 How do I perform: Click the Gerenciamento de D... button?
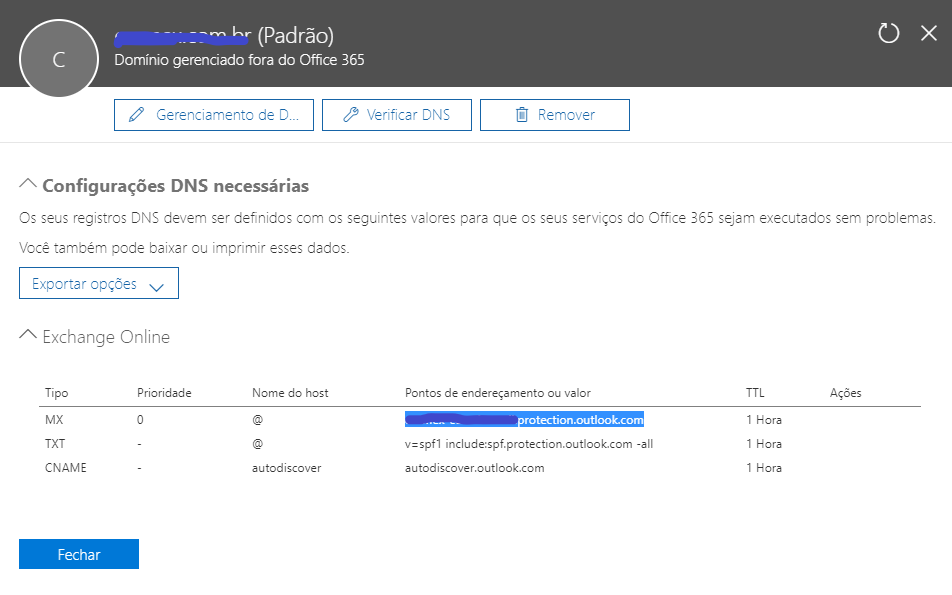point(214,115)
